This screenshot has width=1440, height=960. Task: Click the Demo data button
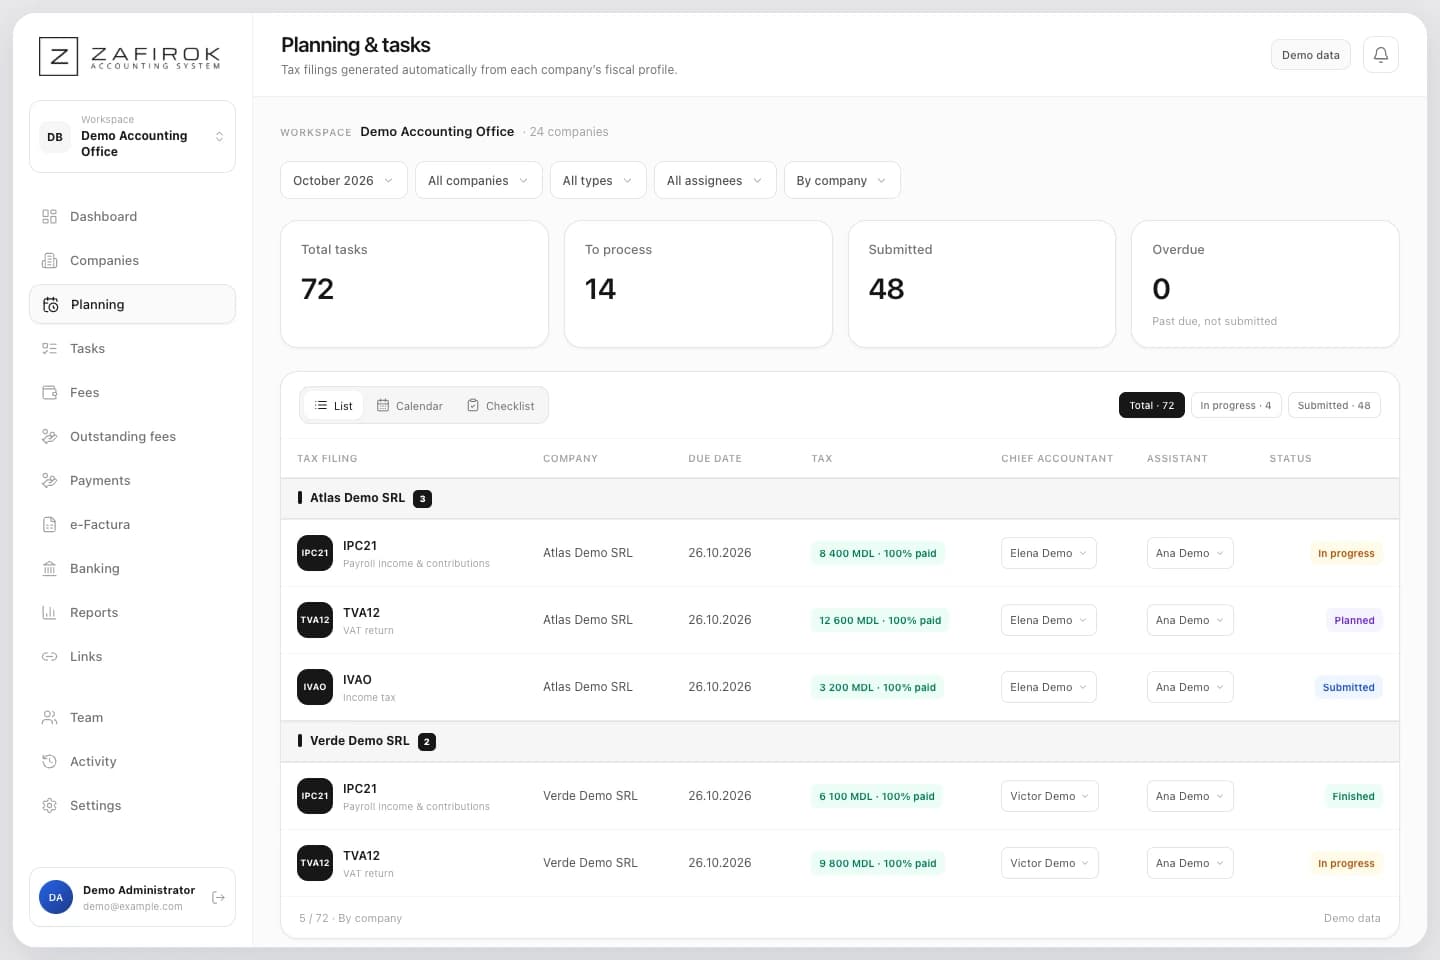(1311, 55)
